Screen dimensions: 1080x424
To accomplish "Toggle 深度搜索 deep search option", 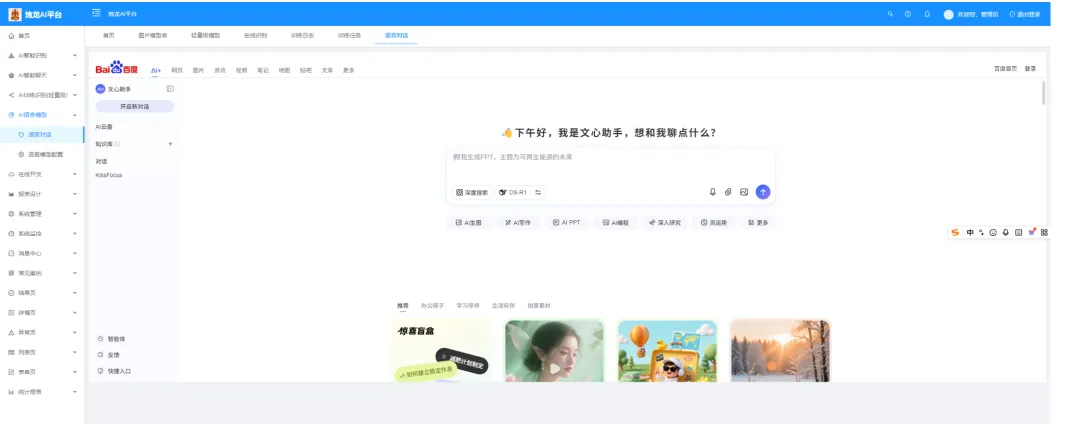I will coord(472,193).
